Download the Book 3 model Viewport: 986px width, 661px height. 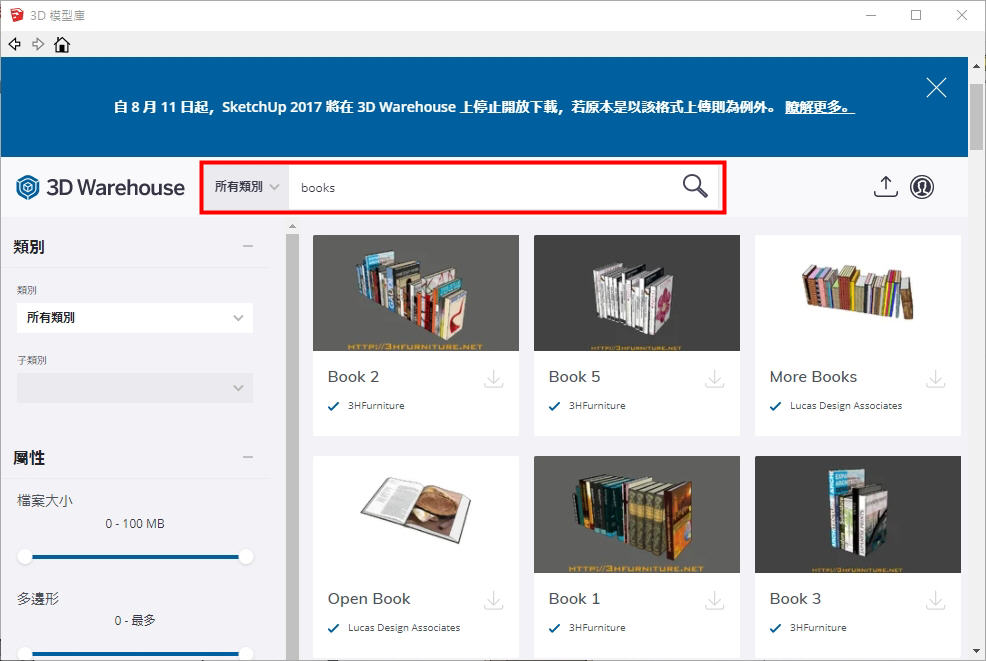pyautogui.click(x=936, y=600)
